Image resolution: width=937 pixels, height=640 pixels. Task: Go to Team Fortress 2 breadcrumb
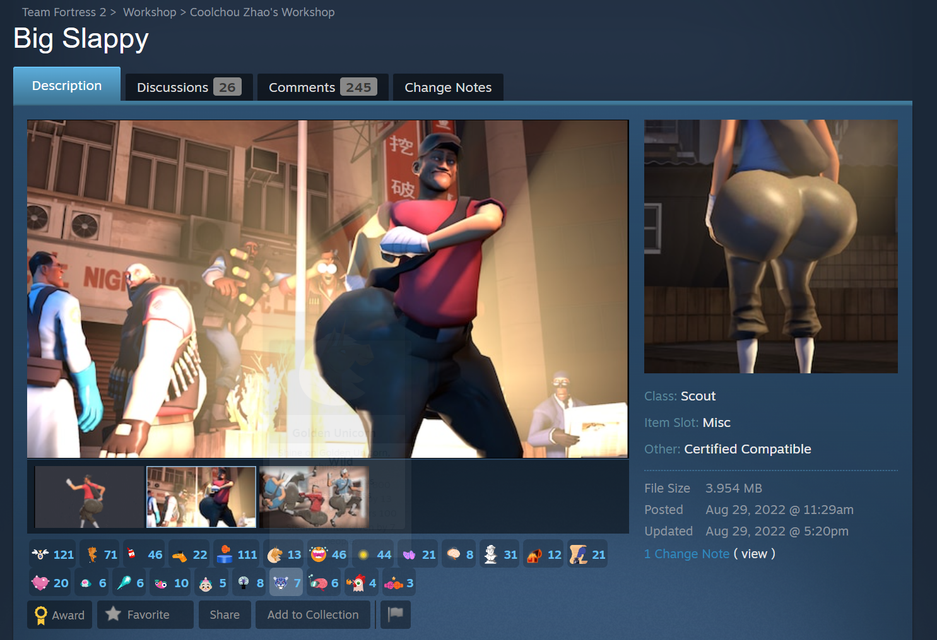pyautogui.click(x=64, y=12)
